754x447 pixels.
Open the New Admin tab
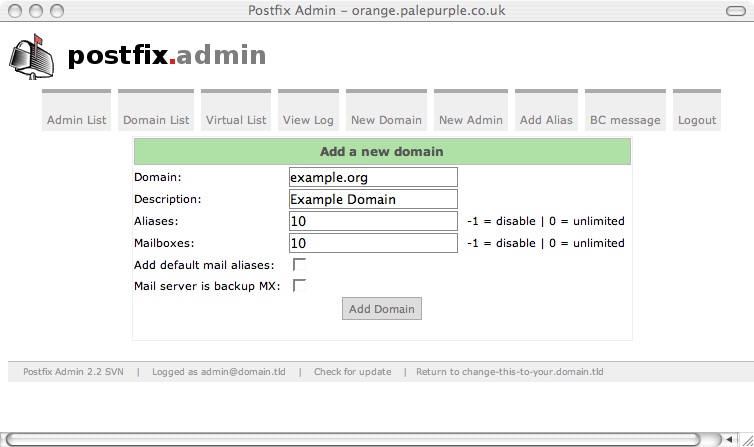(471, 119)
